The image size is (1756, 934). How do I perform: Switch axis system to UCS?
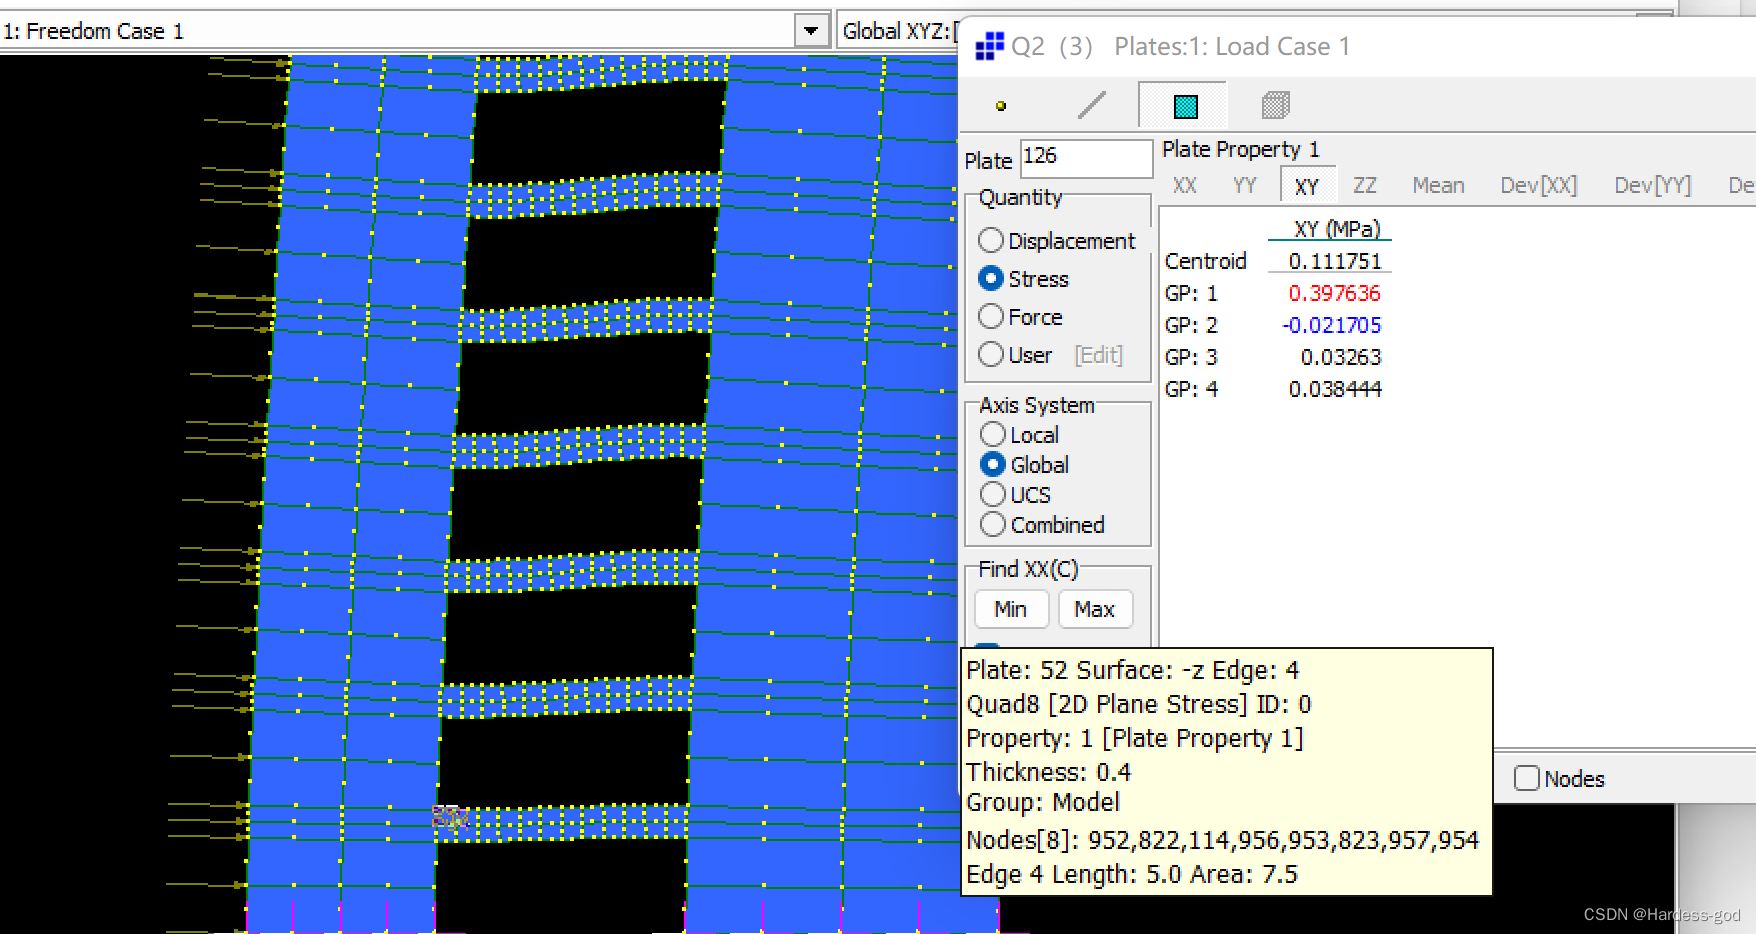tap(992, 494)
